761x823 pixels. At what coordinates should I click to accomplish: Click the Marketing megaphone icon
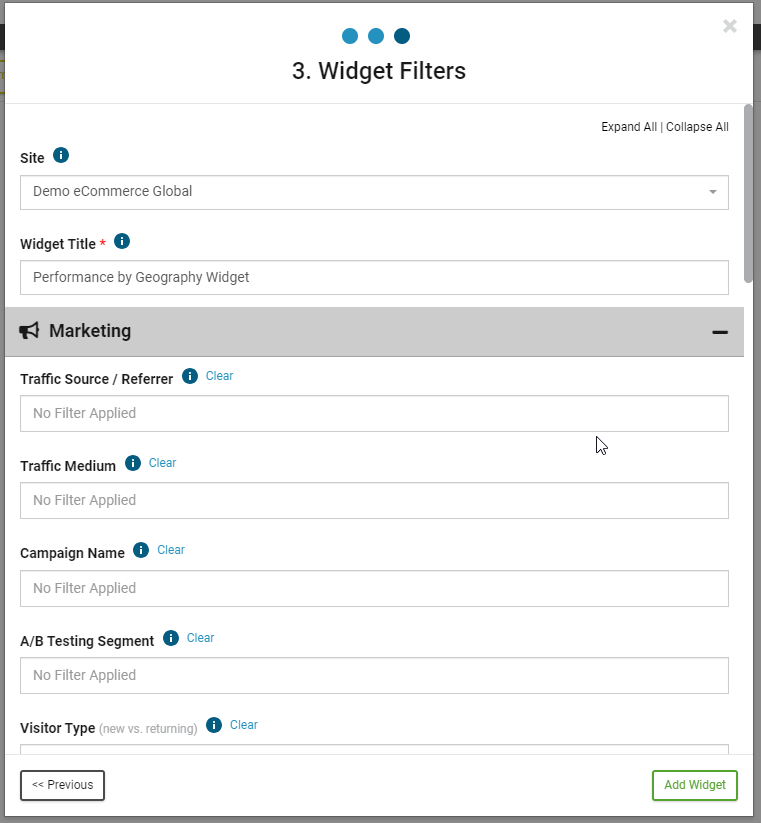30,331
